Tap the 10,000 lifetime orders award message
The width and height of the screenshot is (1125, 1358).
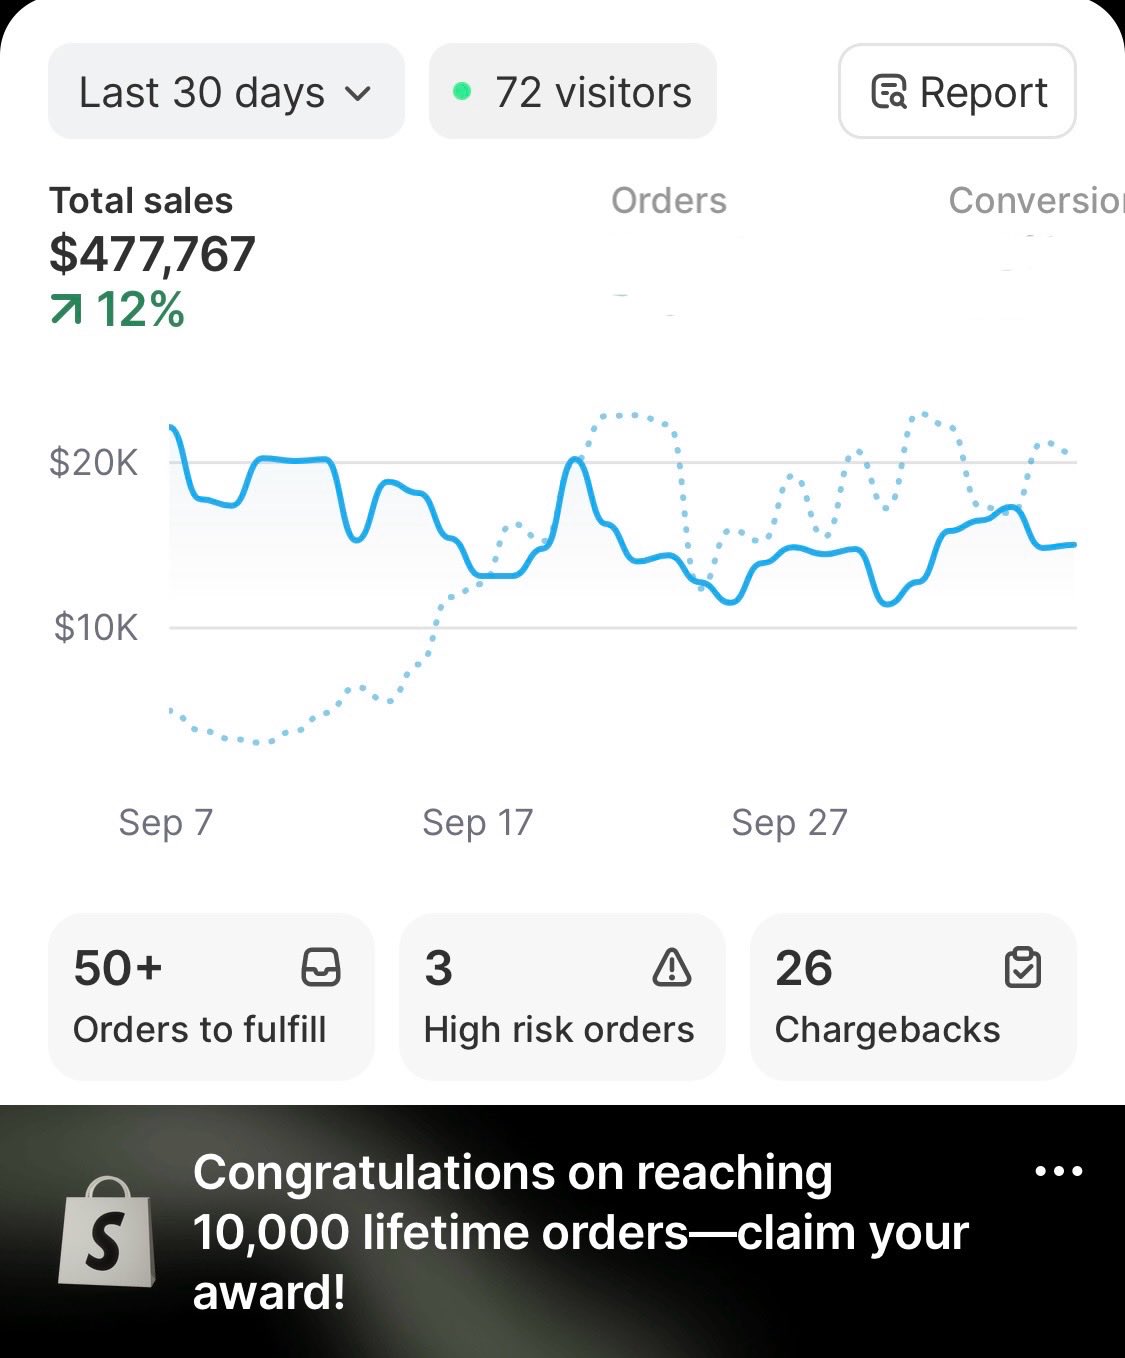click(x=580, y=1232)
